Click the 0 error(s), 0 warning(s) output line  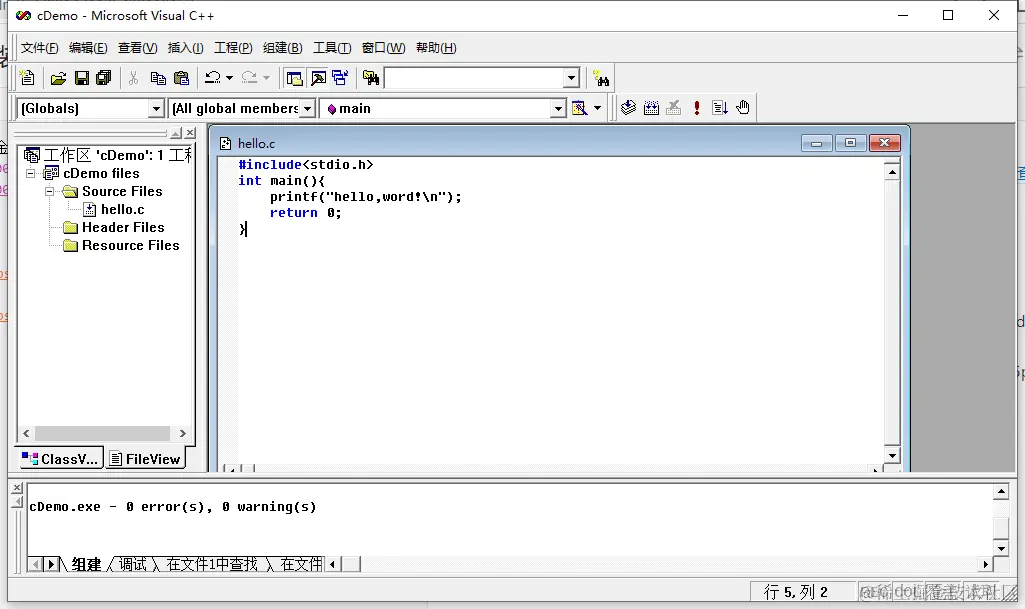point(173,507)
